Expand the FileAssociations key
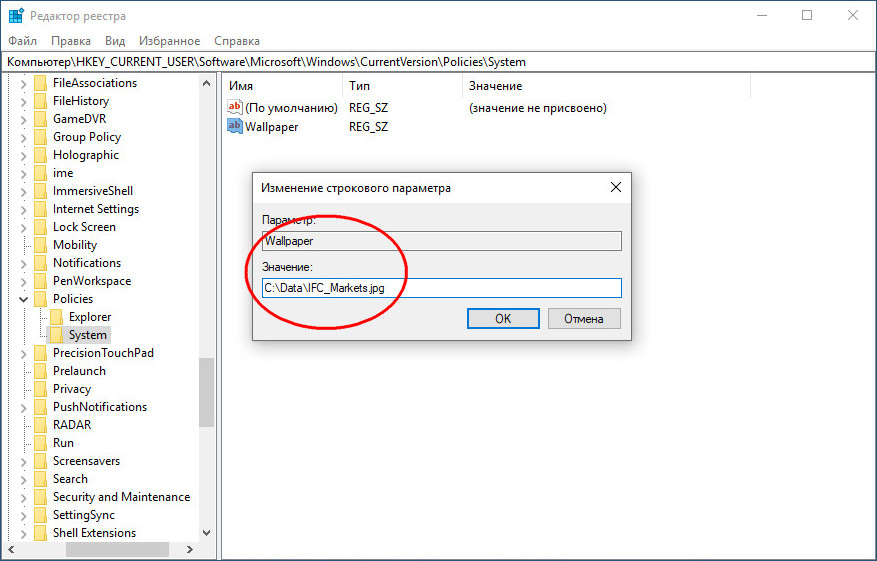The width and height of the screenshot is (877, 561). [x=23, y=84]
